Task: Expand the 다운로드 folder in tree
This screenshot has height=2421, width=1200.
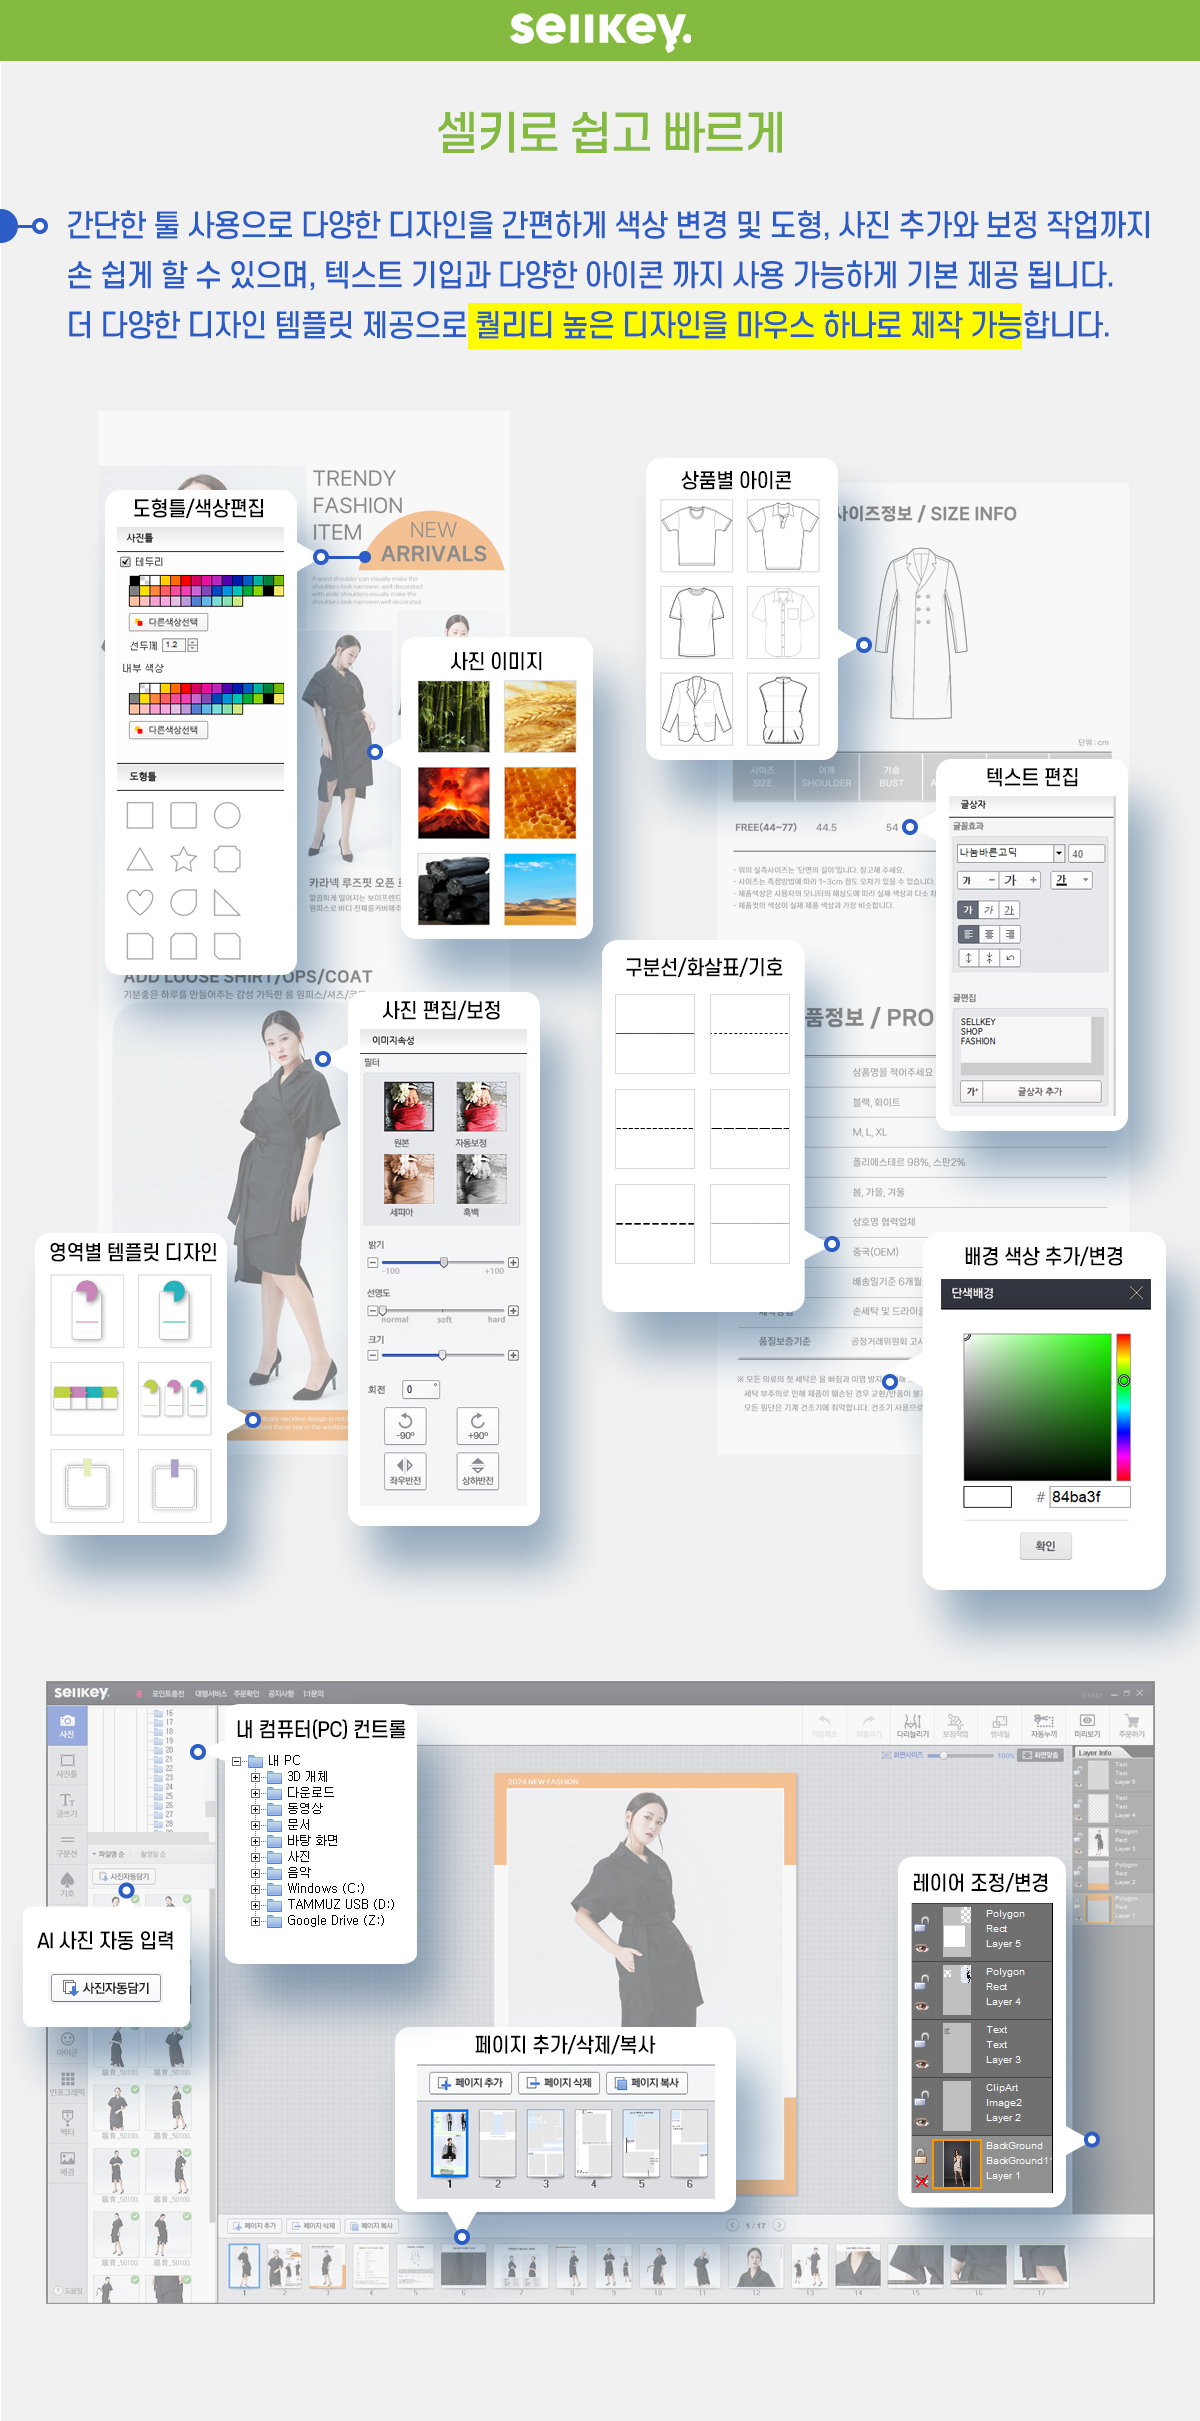Action: [x=256, y=1793]
